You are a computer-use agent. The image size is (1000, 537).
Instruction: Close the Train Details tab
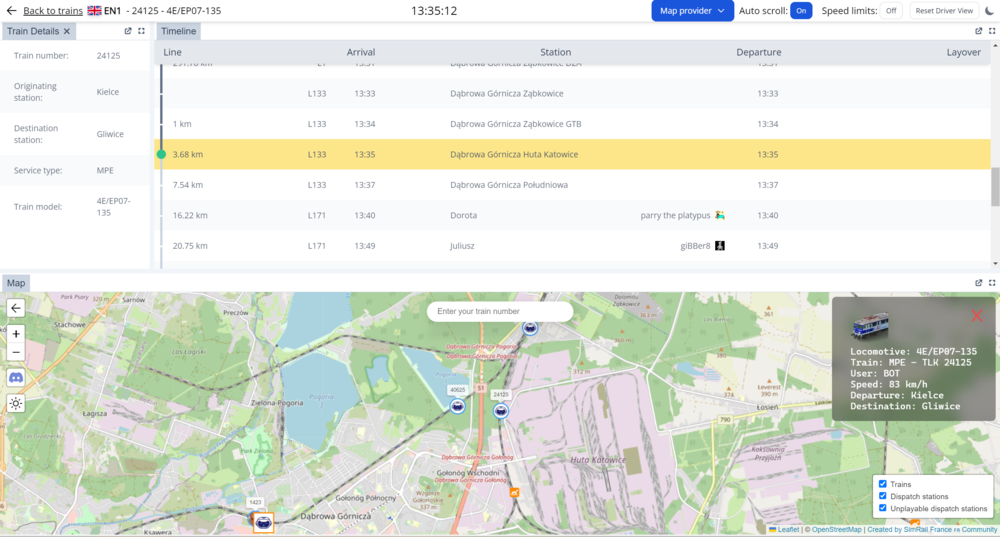pos(67,31)
